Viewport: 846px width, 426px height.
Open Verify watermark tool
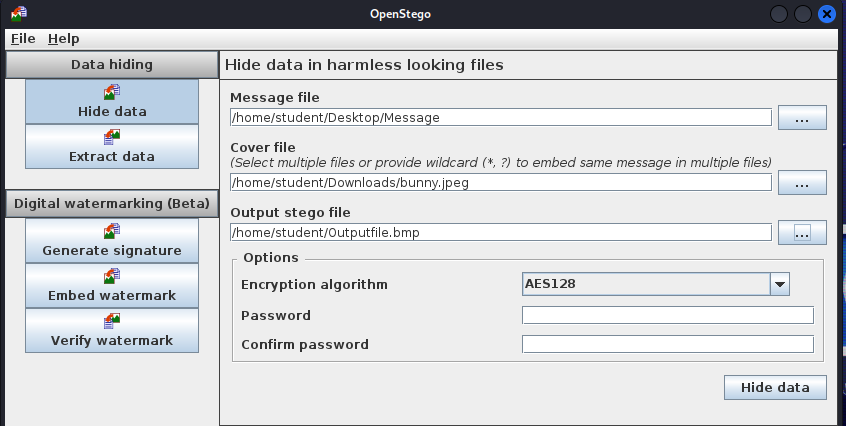click(x=112, y=330)
